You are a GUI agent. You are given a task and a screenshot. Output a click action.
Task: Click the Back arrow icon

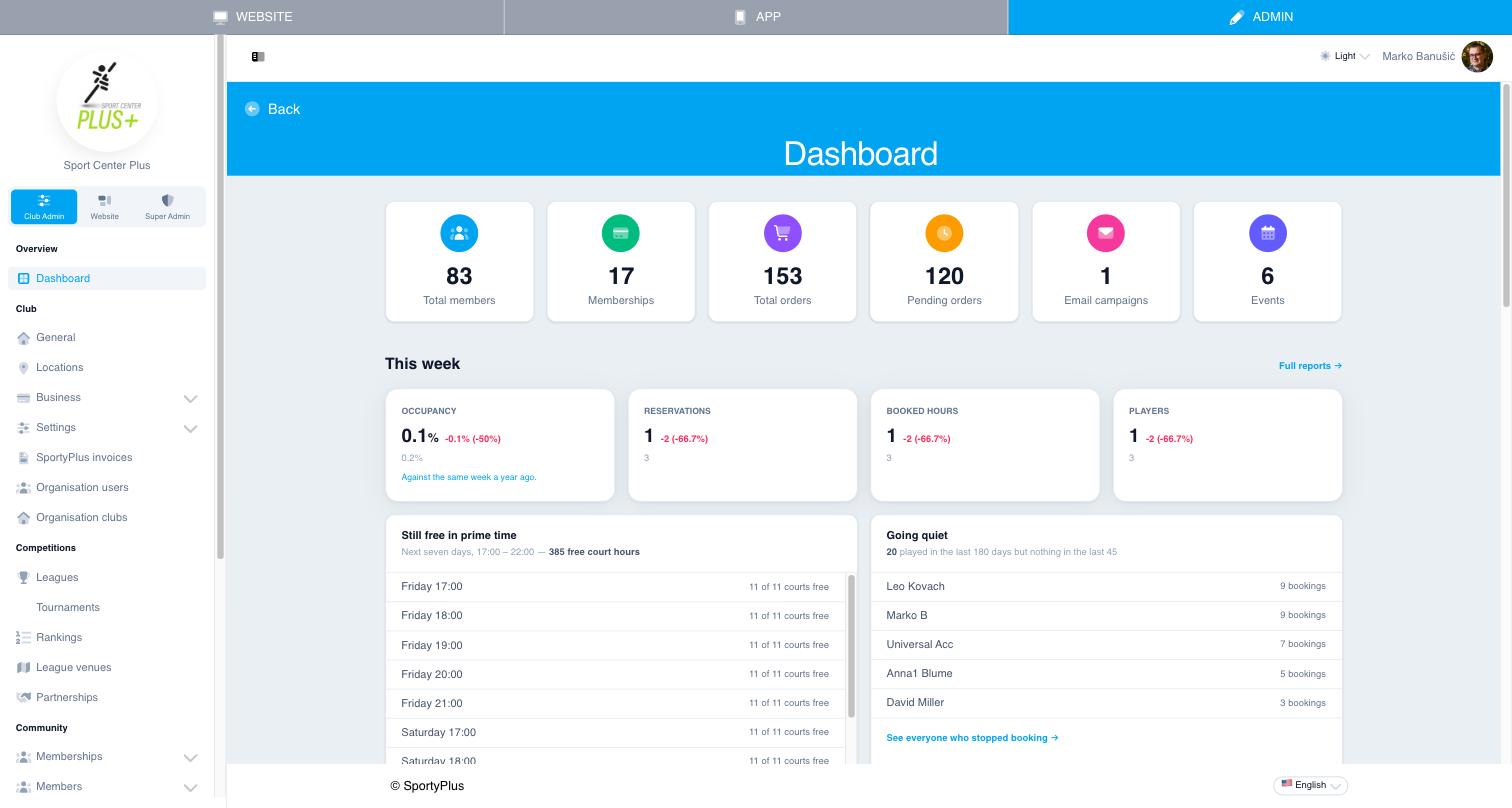pos(252,109)
